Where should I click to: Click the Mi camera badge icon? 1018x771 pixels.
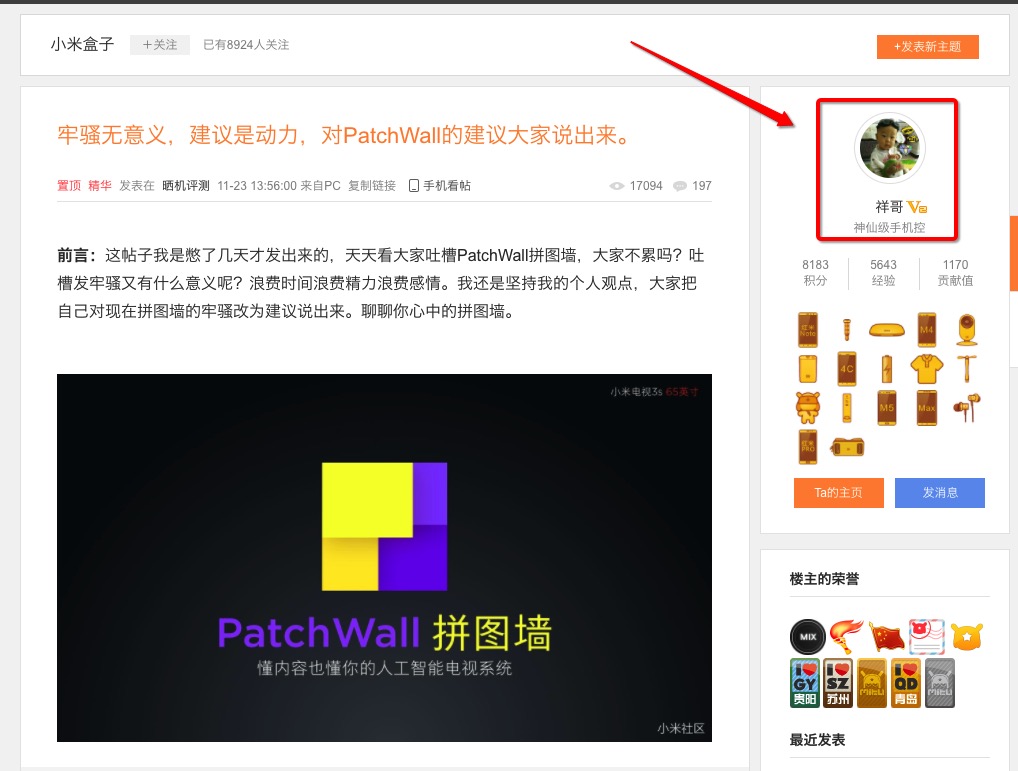tap(967, 330)
